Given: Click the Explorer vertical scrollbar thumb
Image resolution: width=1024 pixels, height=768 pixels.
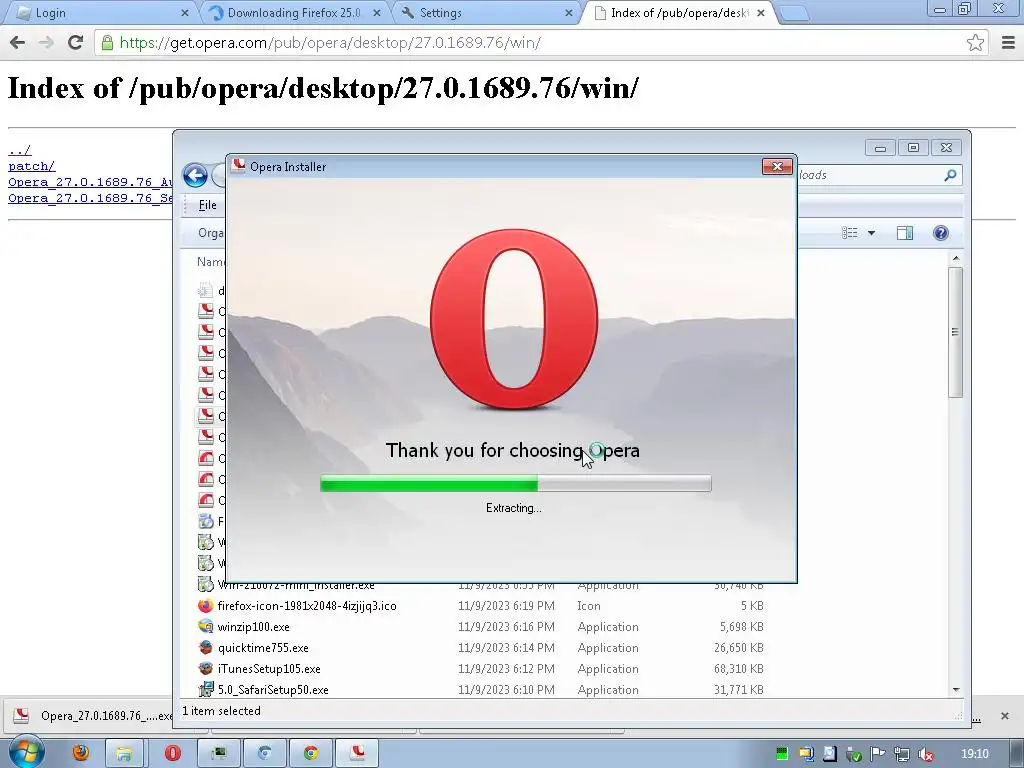Looking at the screenshot, I should pos(956,332).
